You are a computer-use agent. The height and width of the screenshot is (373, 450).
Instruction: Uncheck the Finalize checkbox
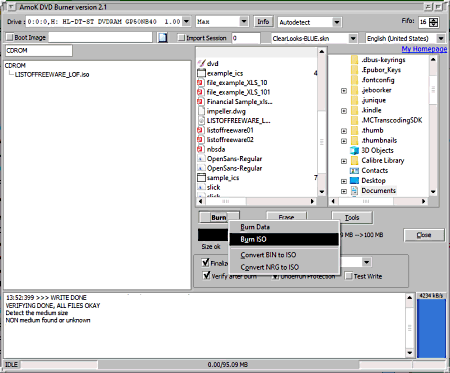(x=206, y=263)
